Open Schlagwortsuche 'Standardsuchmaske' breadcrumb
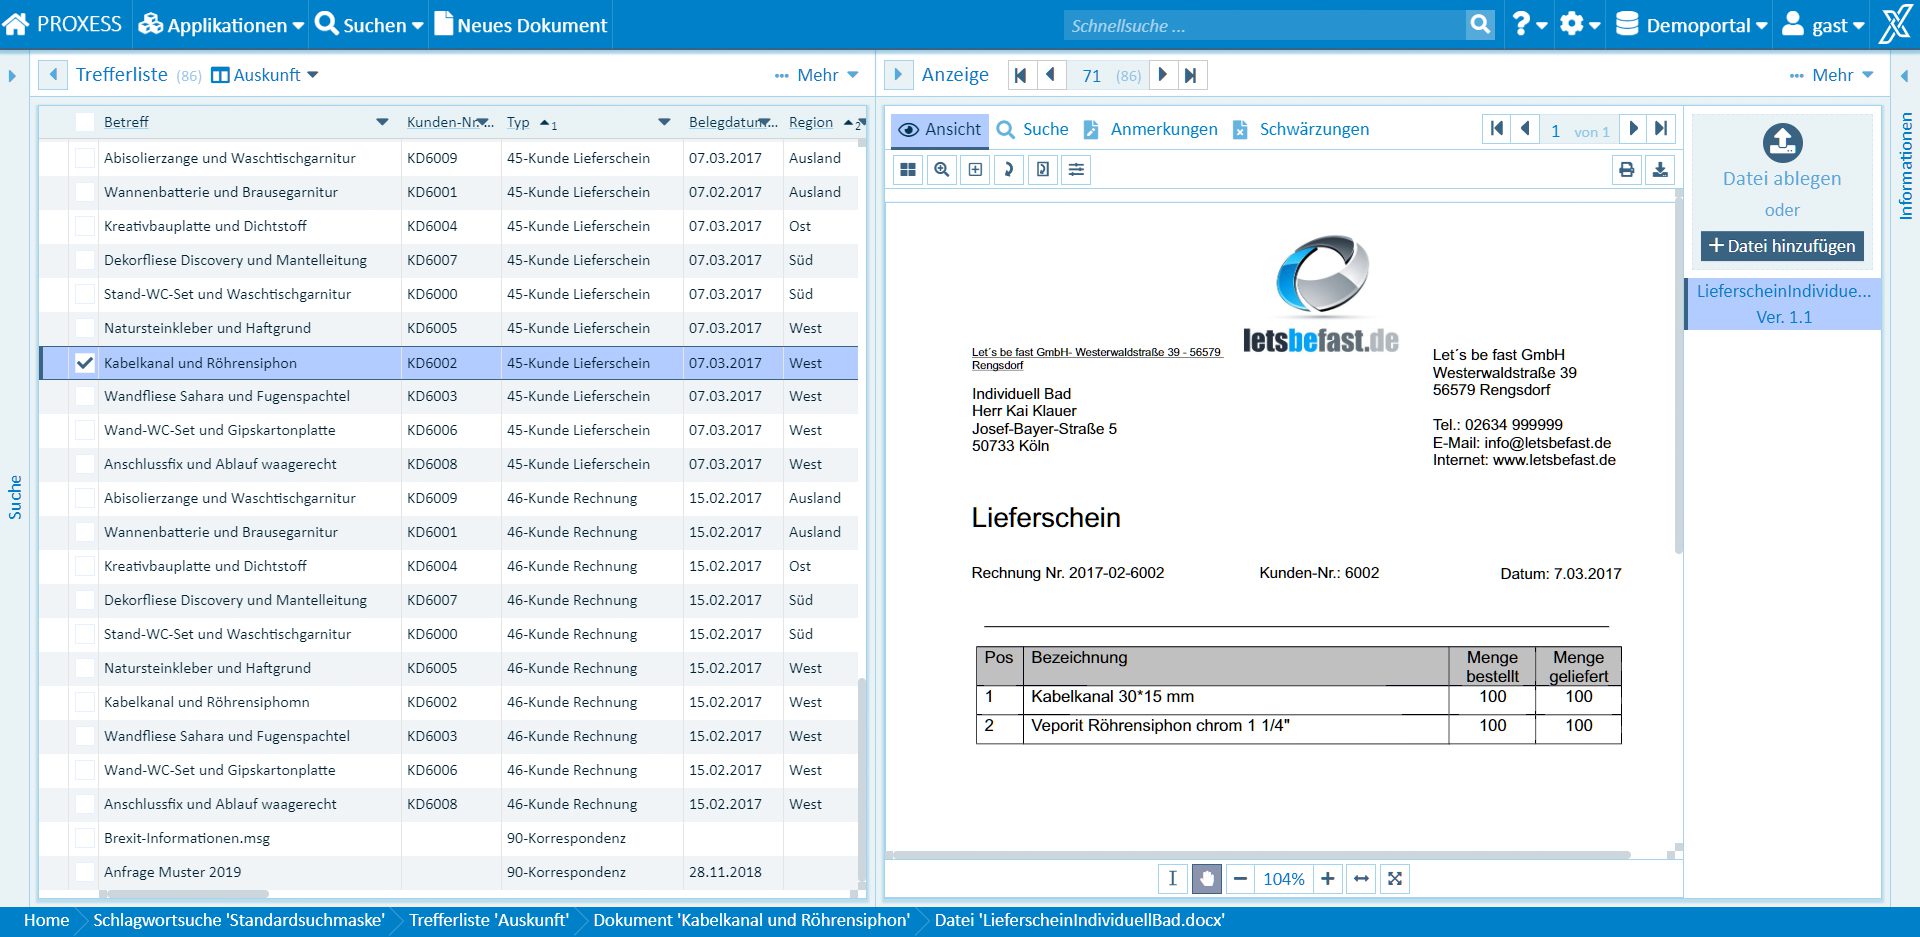 239,920
